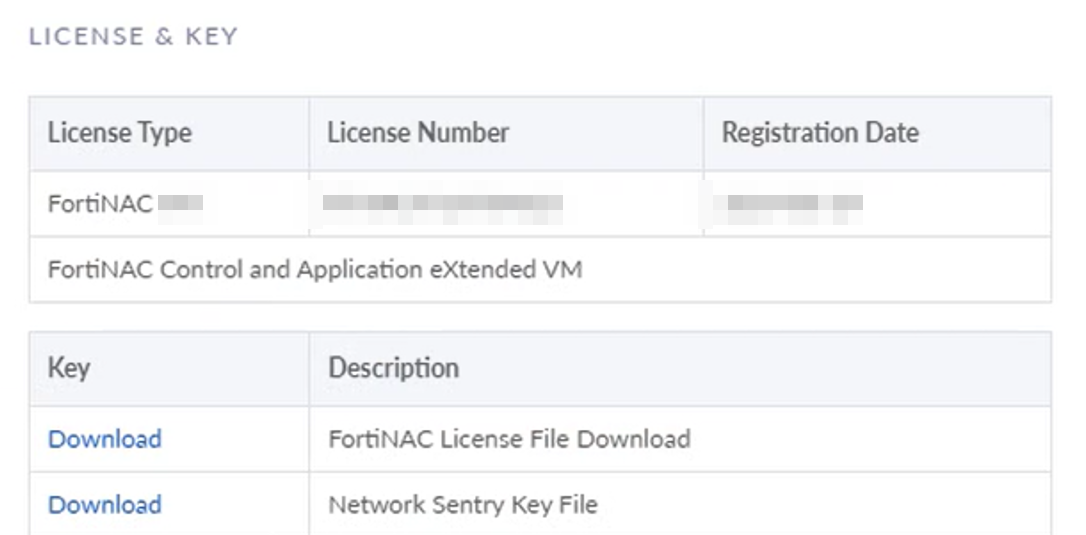The width and height of the screenshot is (1086, 535).
Task: Click the FortiNAC Control and Application row
Action: click(x=315, y=270)
